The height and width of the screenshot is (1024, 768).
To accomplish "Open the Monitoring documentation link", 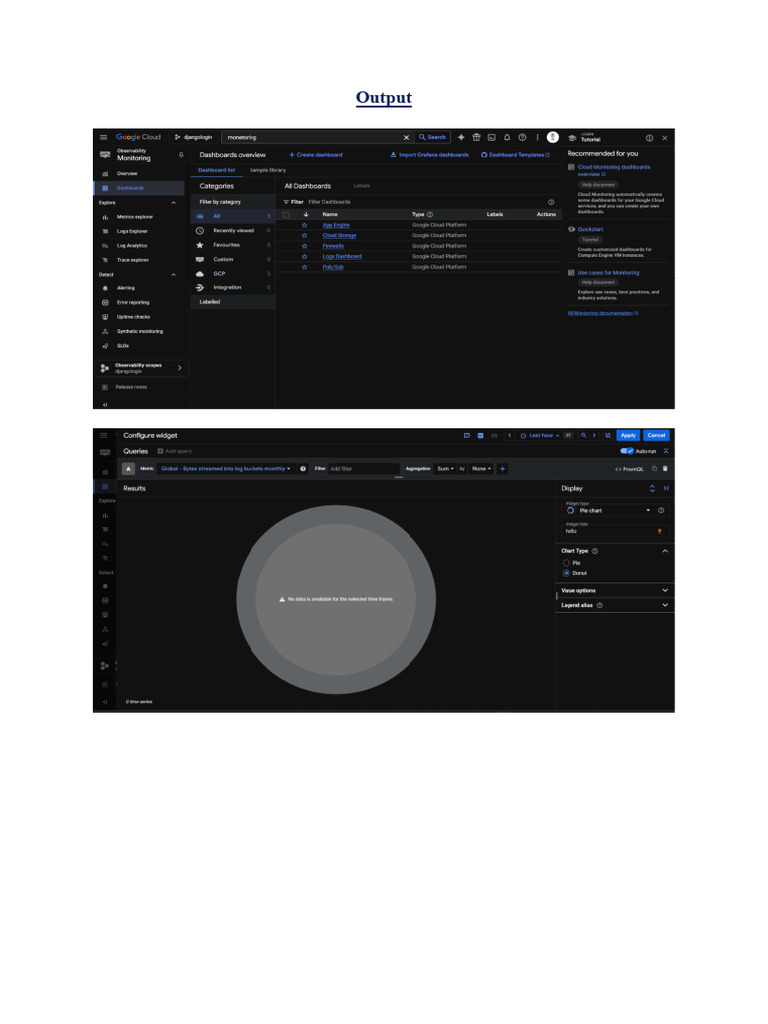I will coord(603,313).
